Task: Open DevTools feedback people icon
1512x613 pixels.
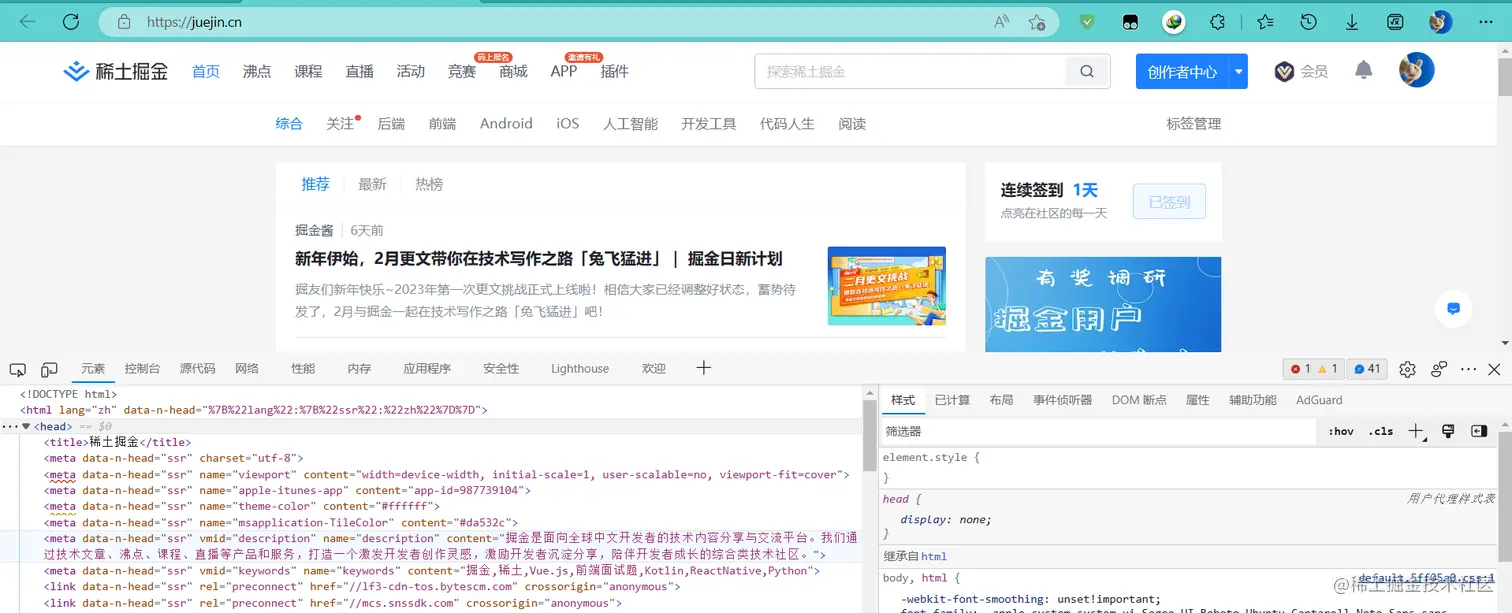Action: [1439, 369]
